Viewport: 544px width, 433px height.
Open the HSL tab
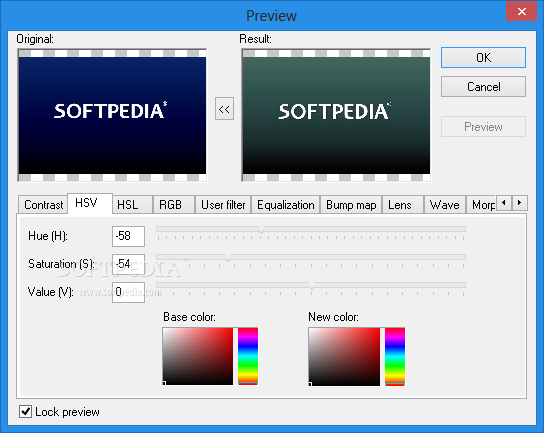click(132, 205)
